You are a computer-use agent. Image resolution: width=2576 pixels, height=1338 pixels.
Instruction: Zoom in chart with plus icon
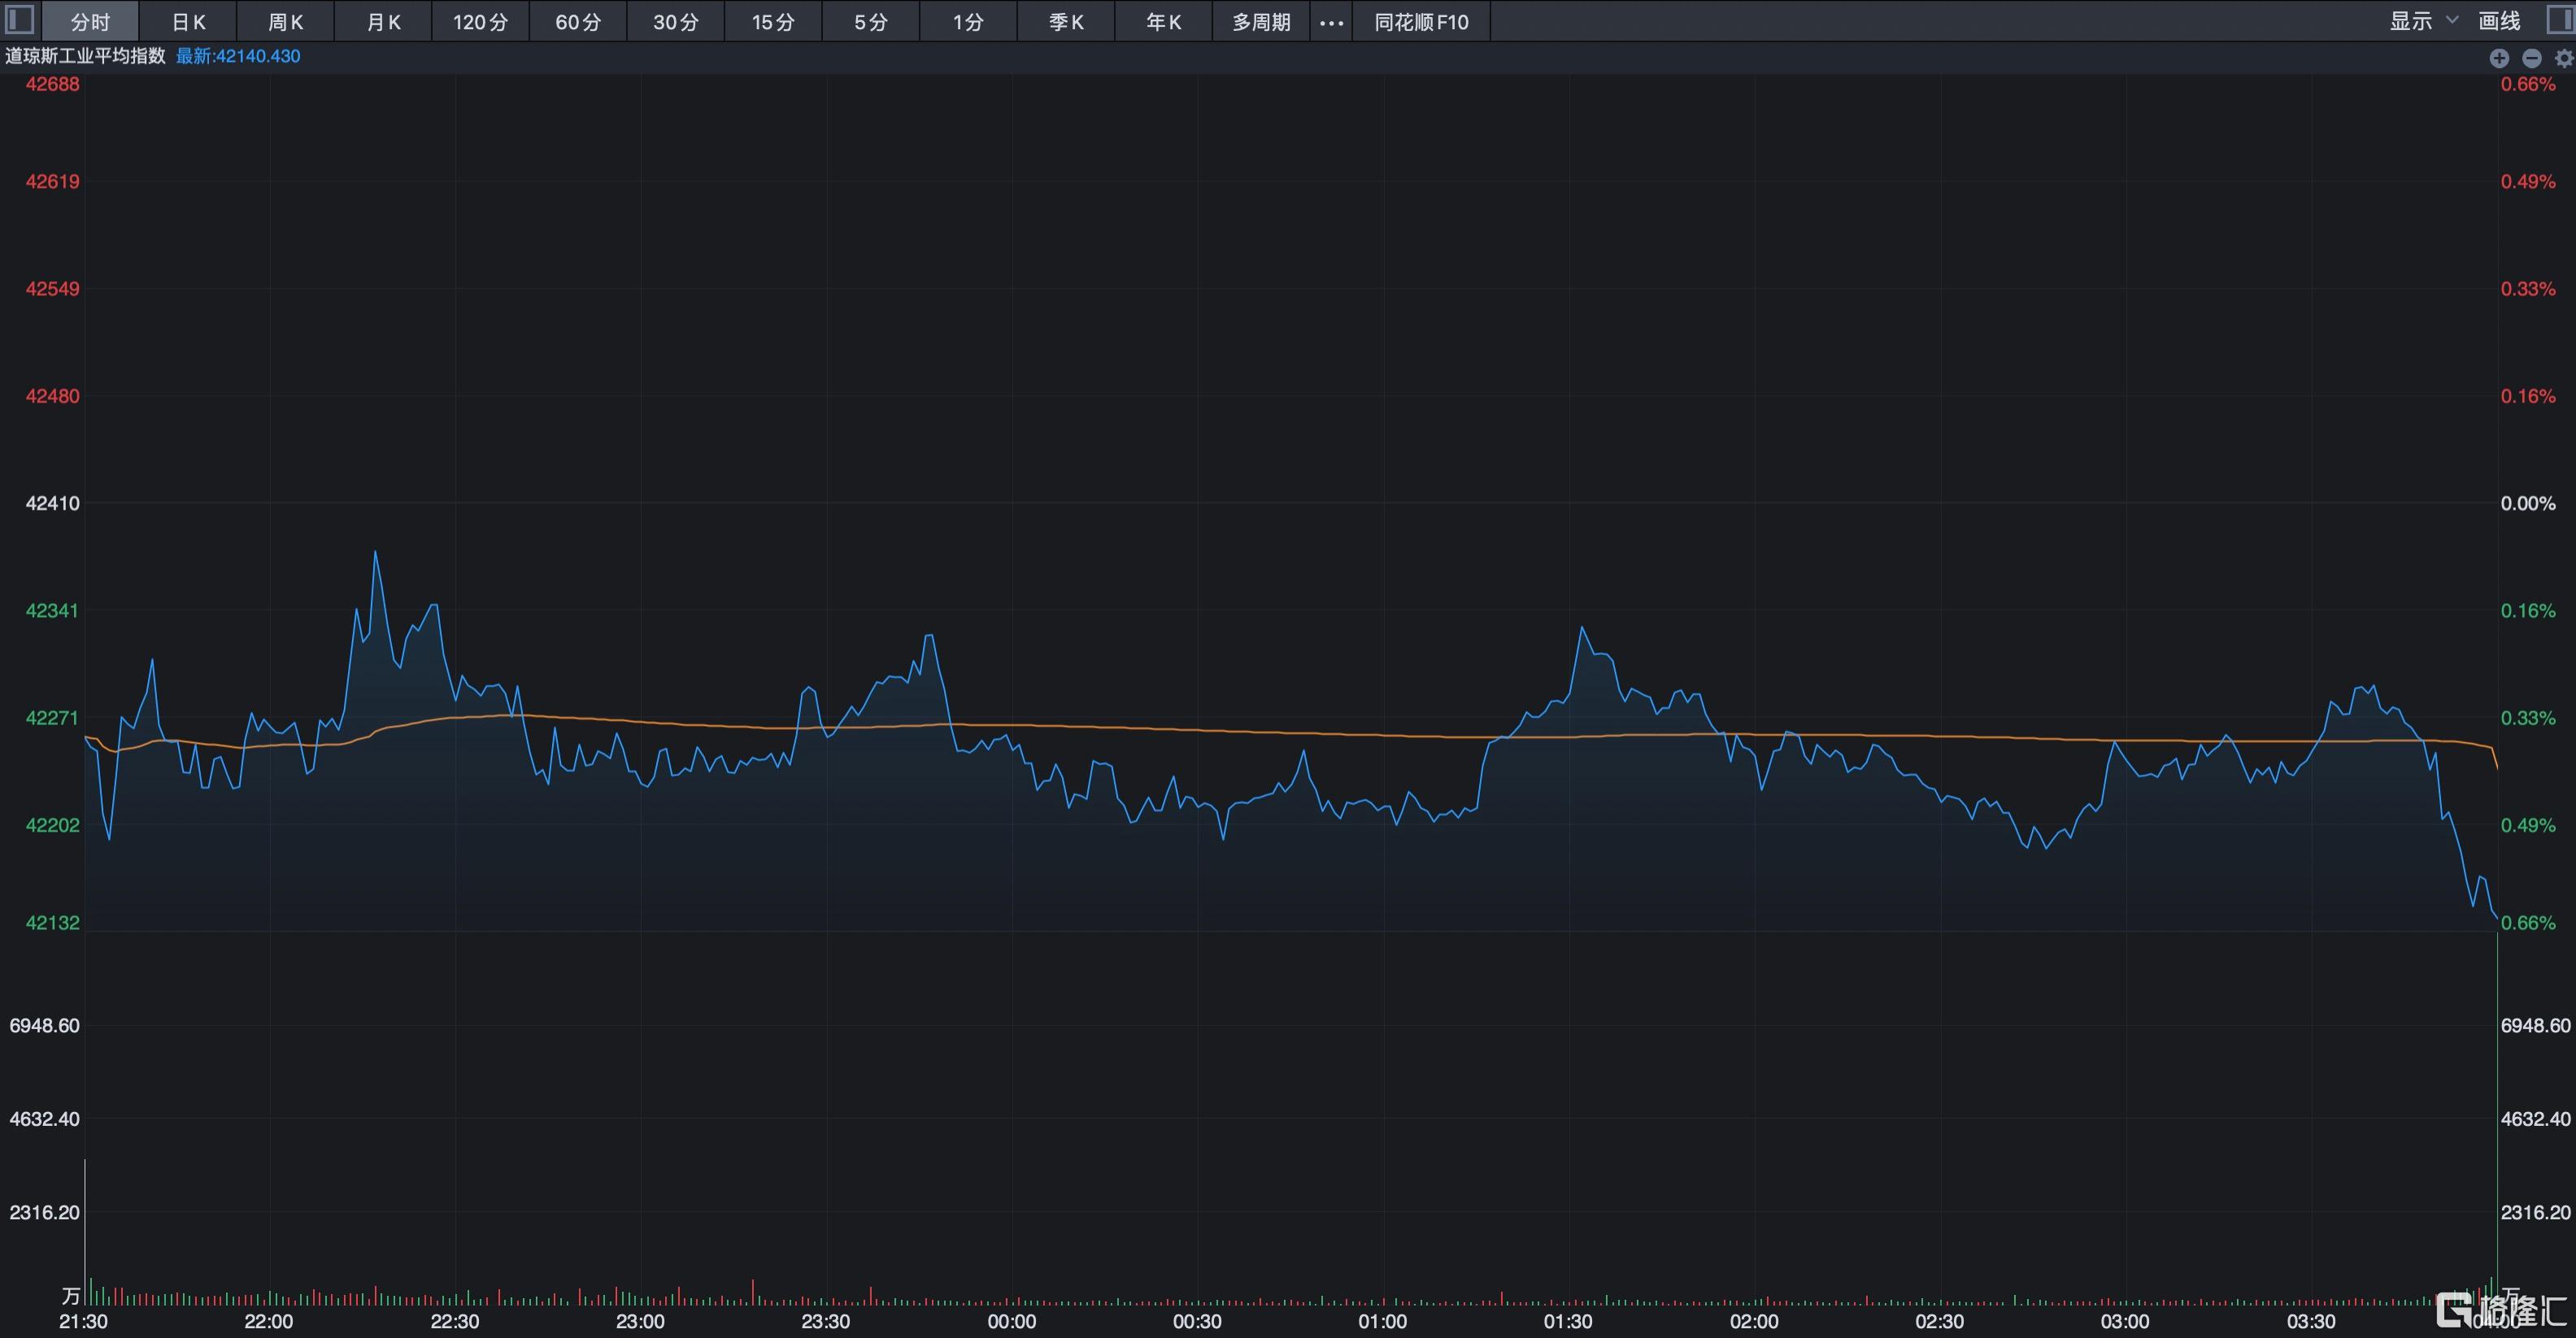tap(2499, 58)
